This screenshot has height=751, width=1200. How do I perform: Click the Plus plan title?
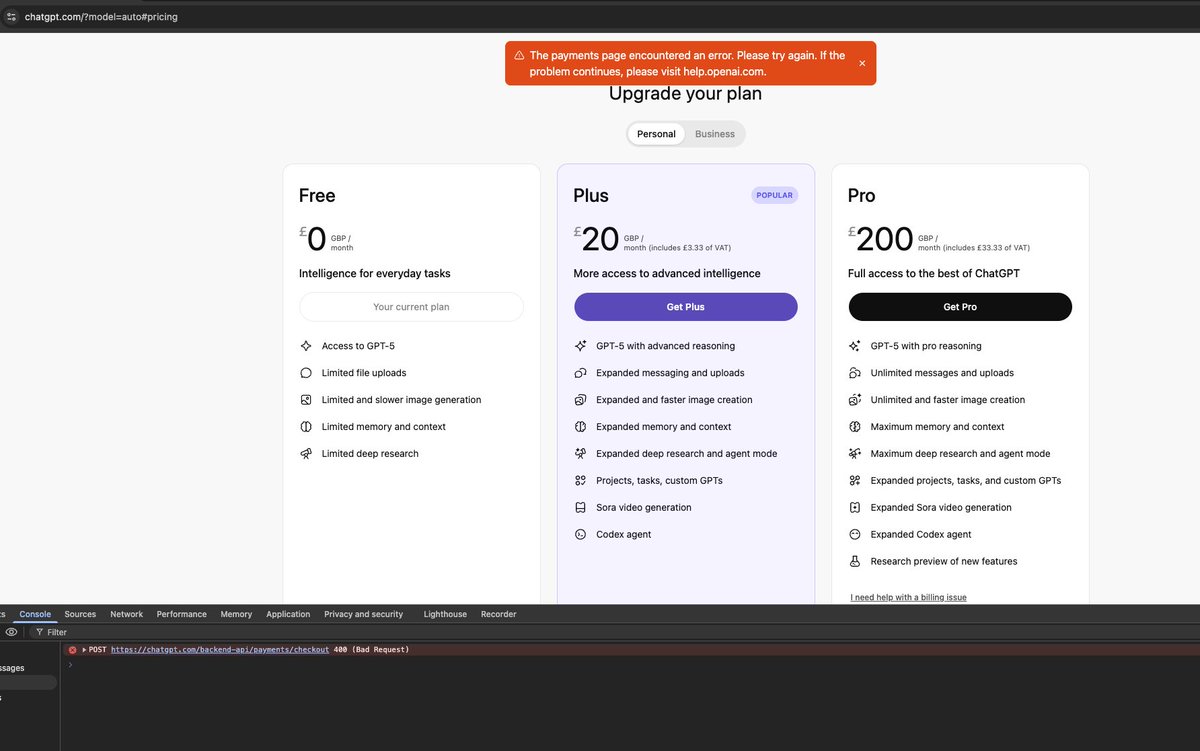pos(591,196)
